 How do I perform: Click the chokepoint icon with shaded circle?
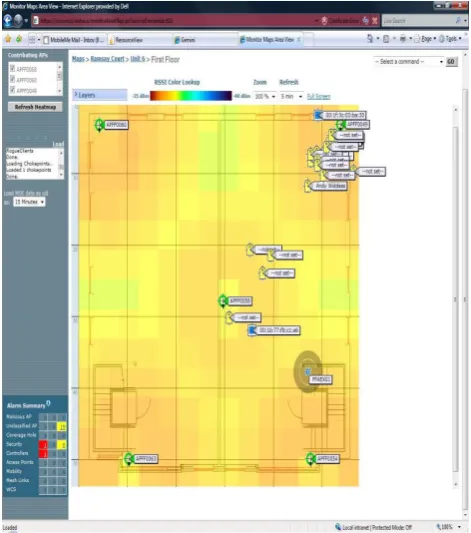pyautogui.click(x=308, y=372)
